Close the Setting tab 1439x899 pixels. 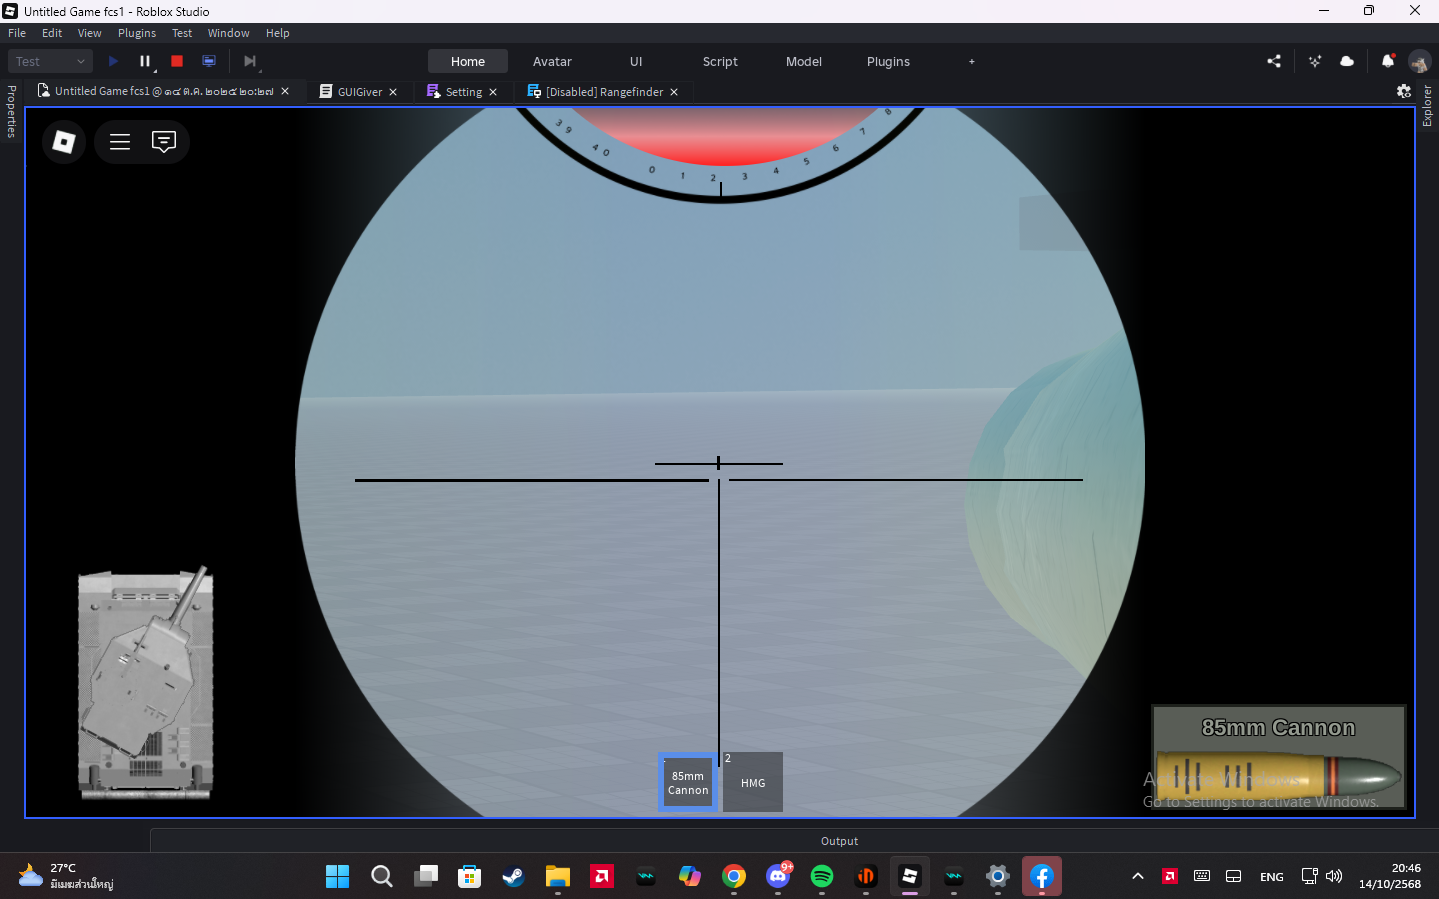tap(493, 92)
